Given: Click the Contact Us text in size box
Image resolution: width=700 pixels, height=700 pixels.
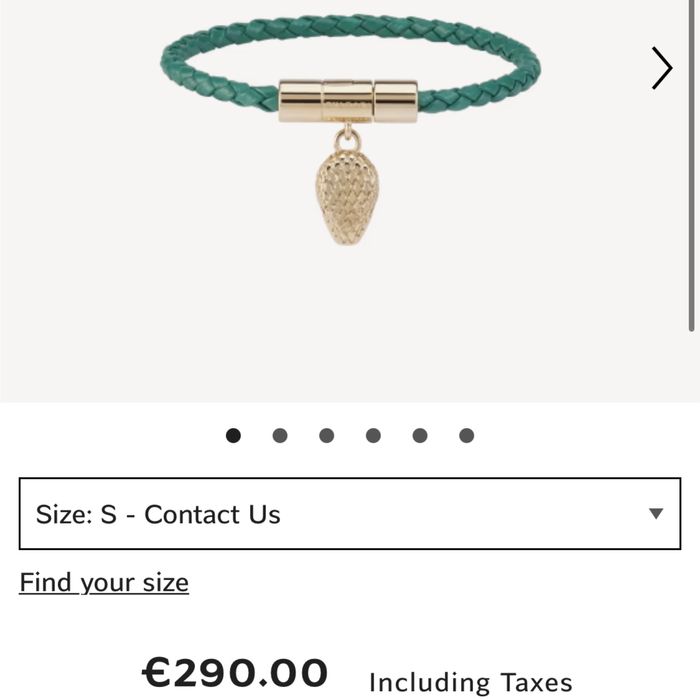Looking at the screenshot, I should (x=212, y=514).
